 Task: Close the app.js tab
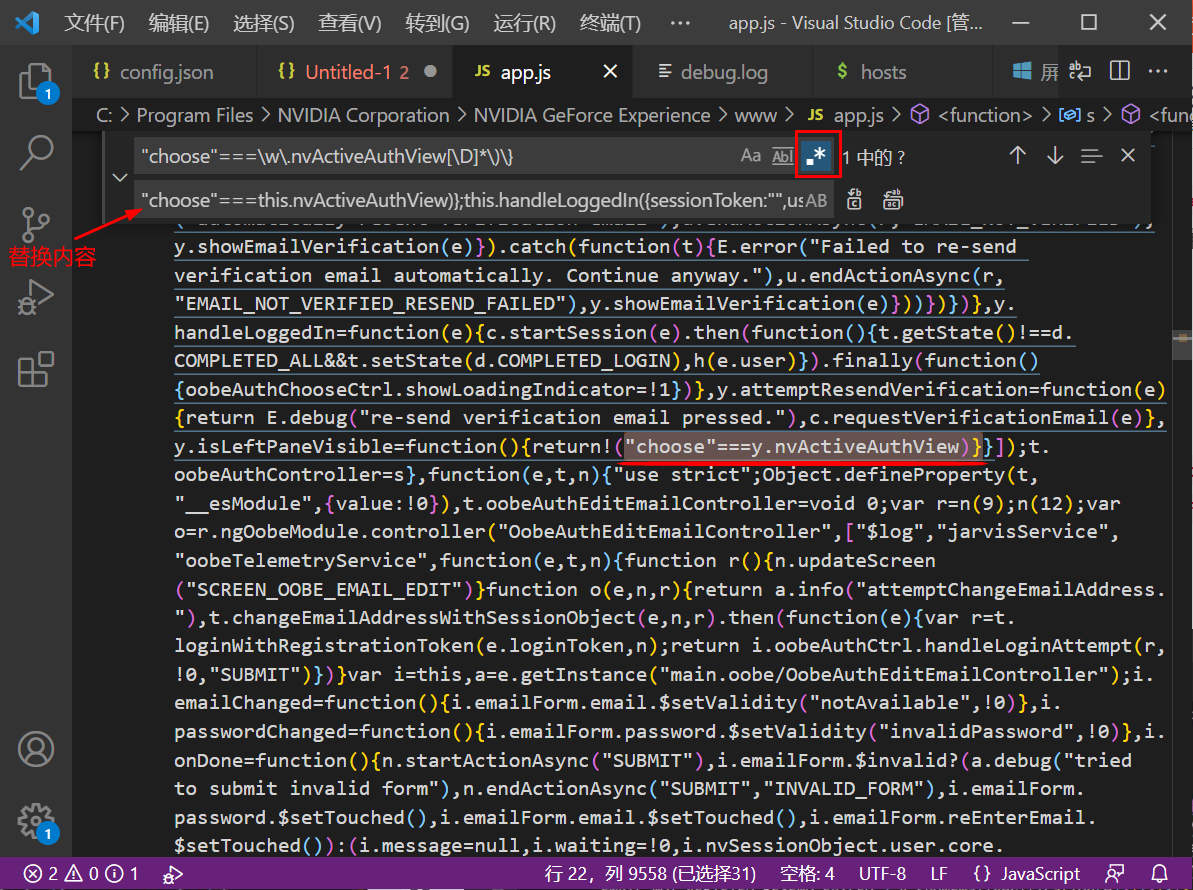pos(610,72)
